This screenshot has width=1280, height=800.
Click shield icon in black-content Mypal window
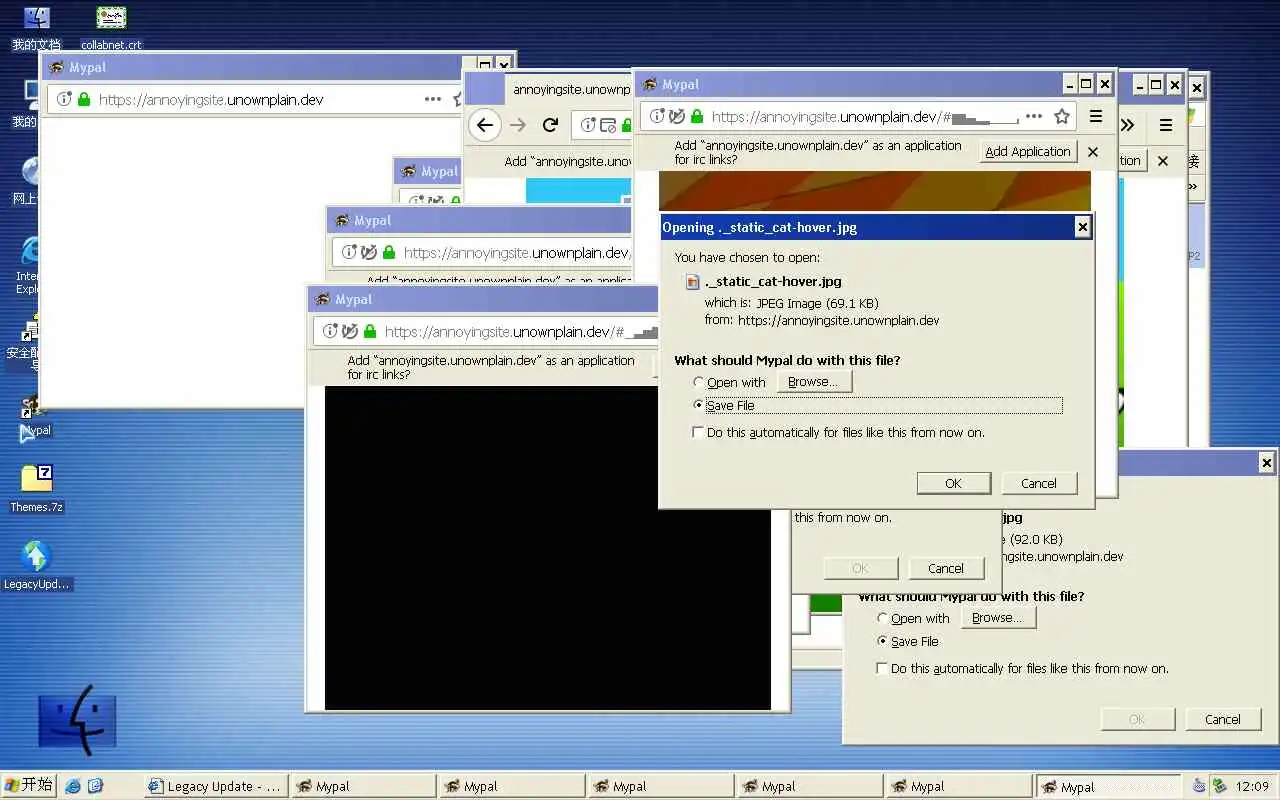[x=350, y=331]
